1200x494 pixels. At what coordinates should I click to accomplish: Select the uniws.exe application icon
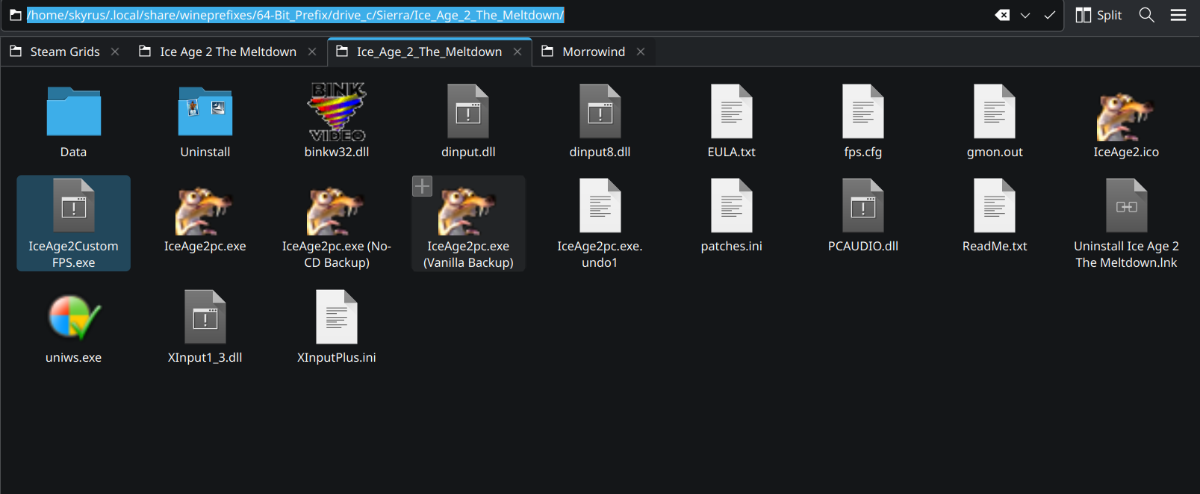point(73,318)
